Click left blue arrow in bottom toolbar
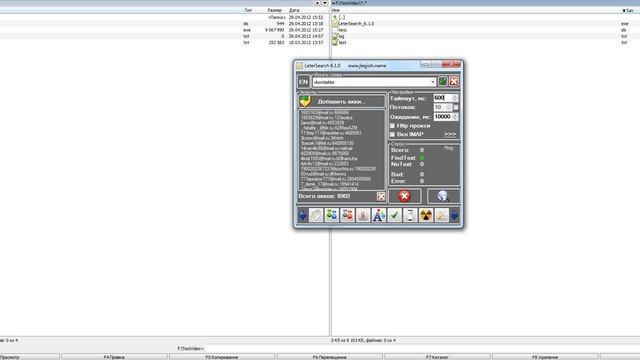The image size is (640, 360). (302, 215)
